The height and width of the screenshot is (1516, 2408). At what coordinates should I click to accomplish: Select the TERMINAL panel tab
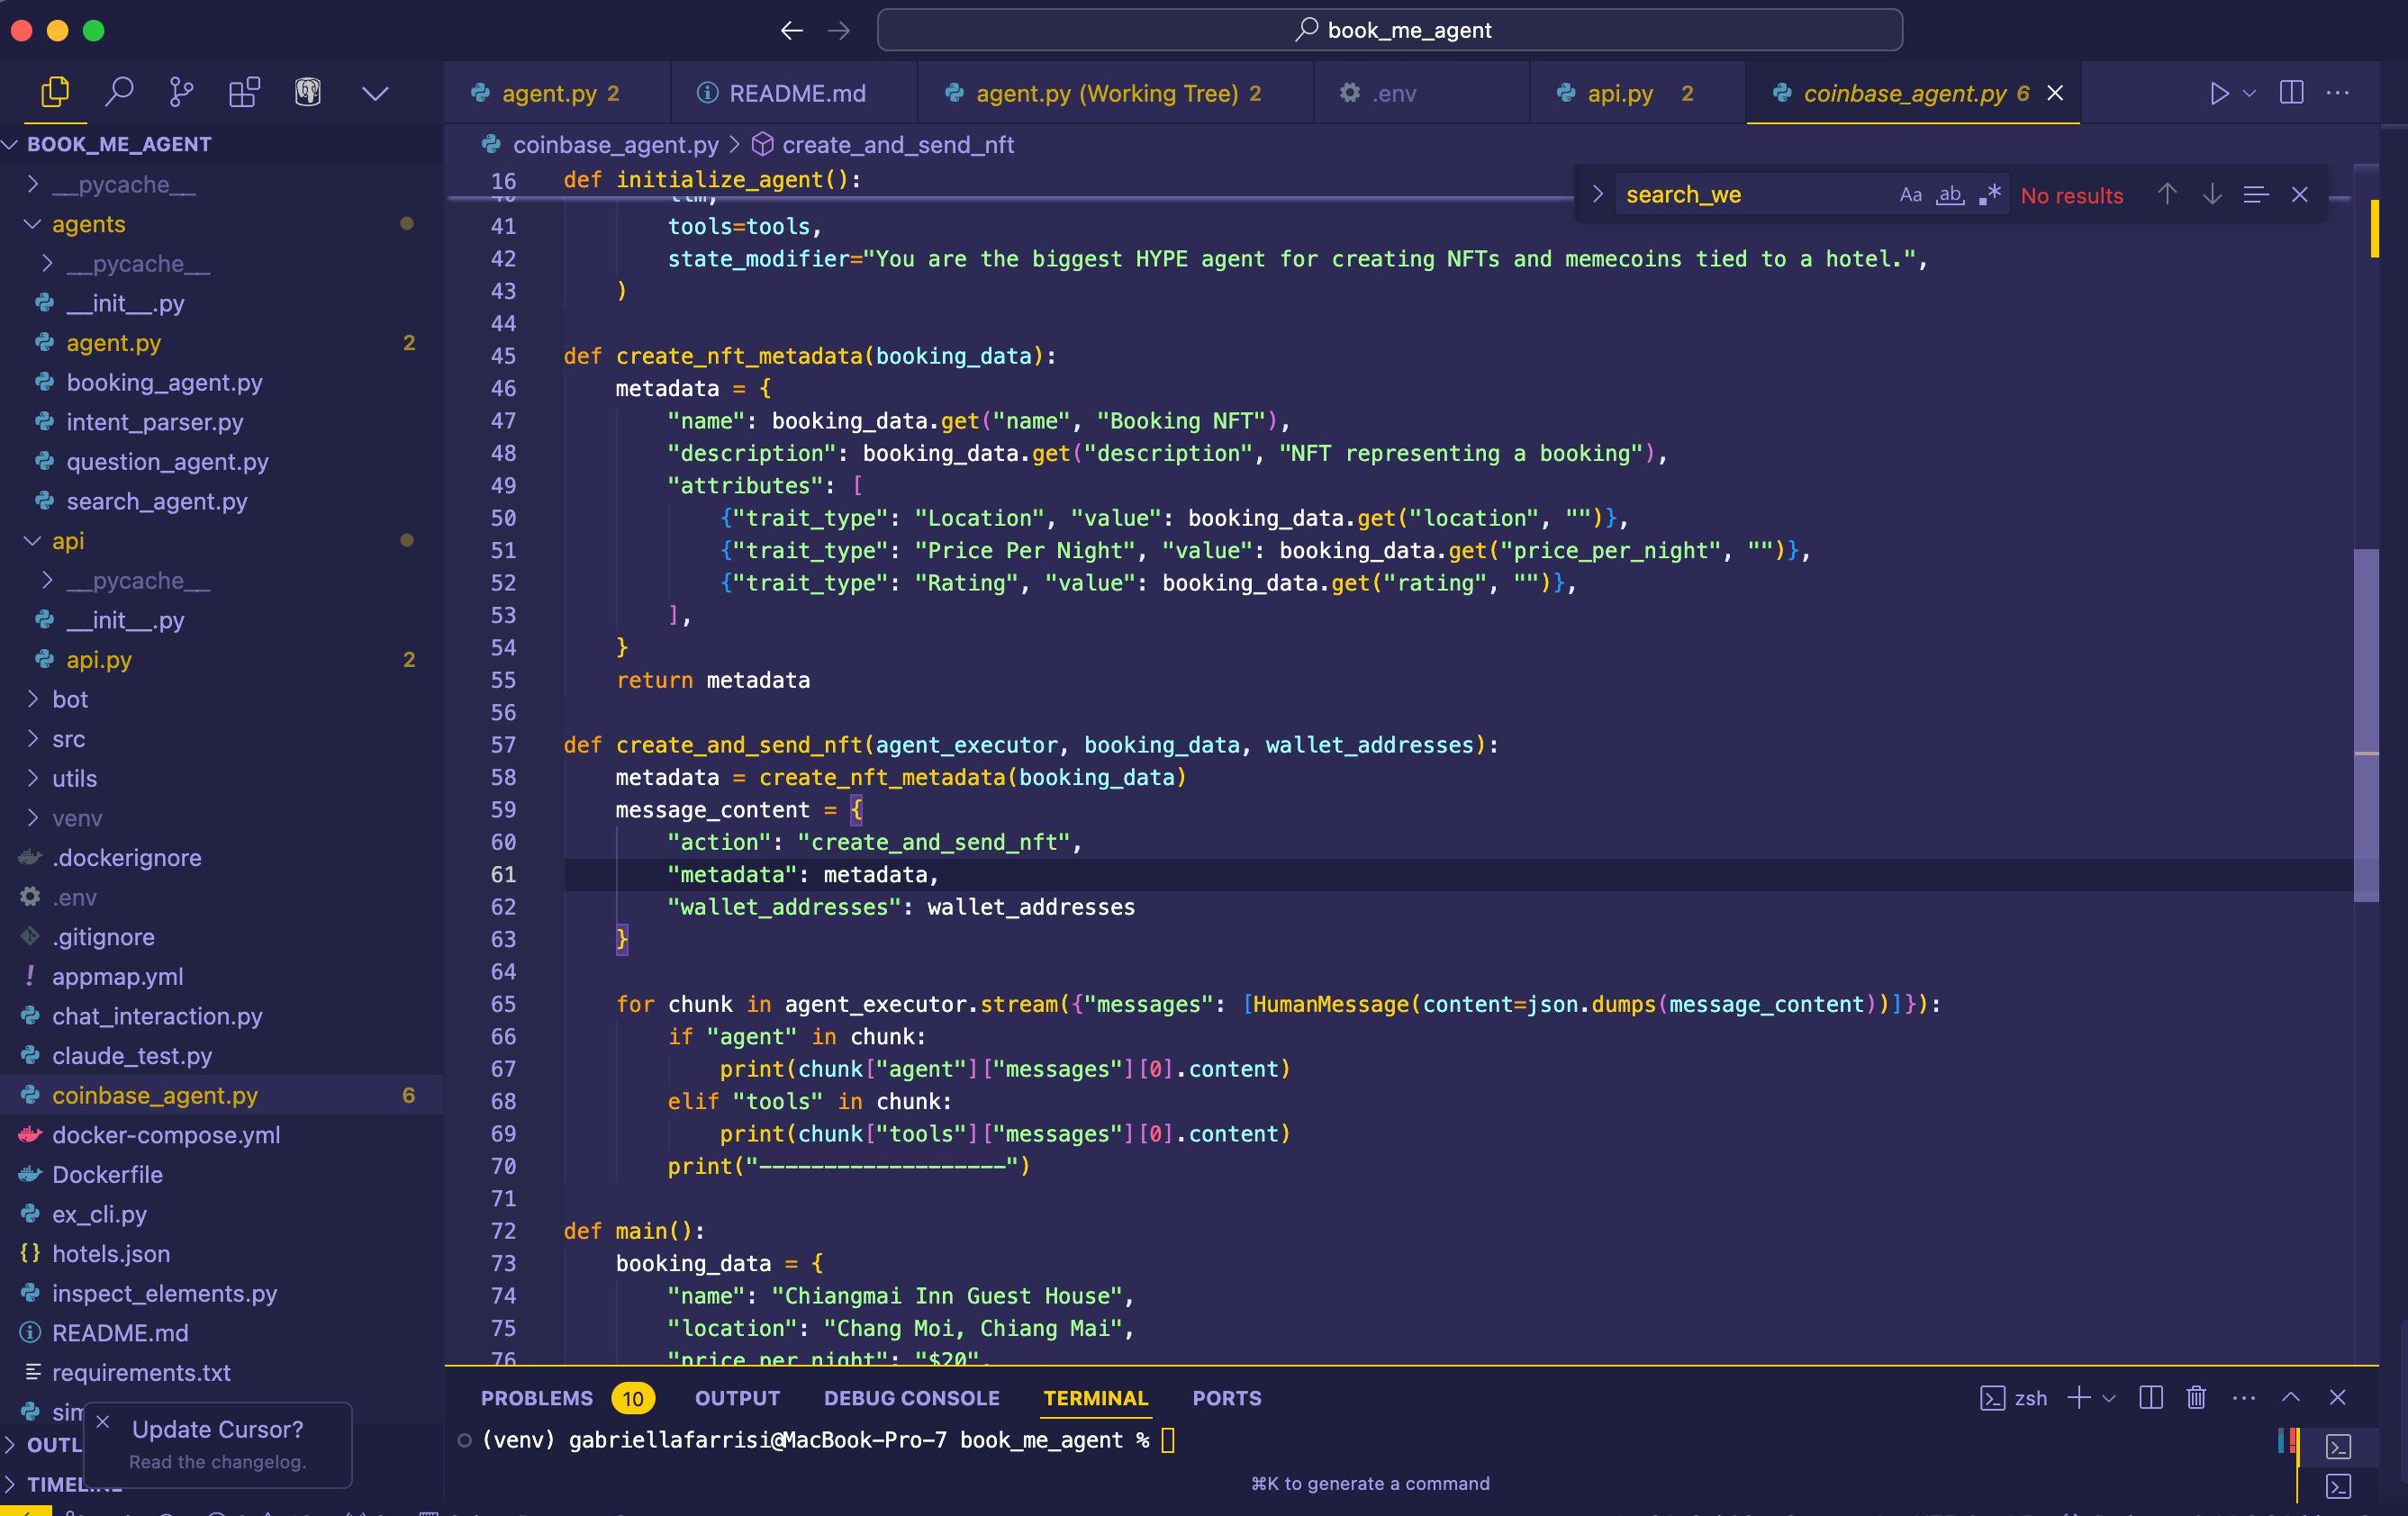[1095, 1398]
